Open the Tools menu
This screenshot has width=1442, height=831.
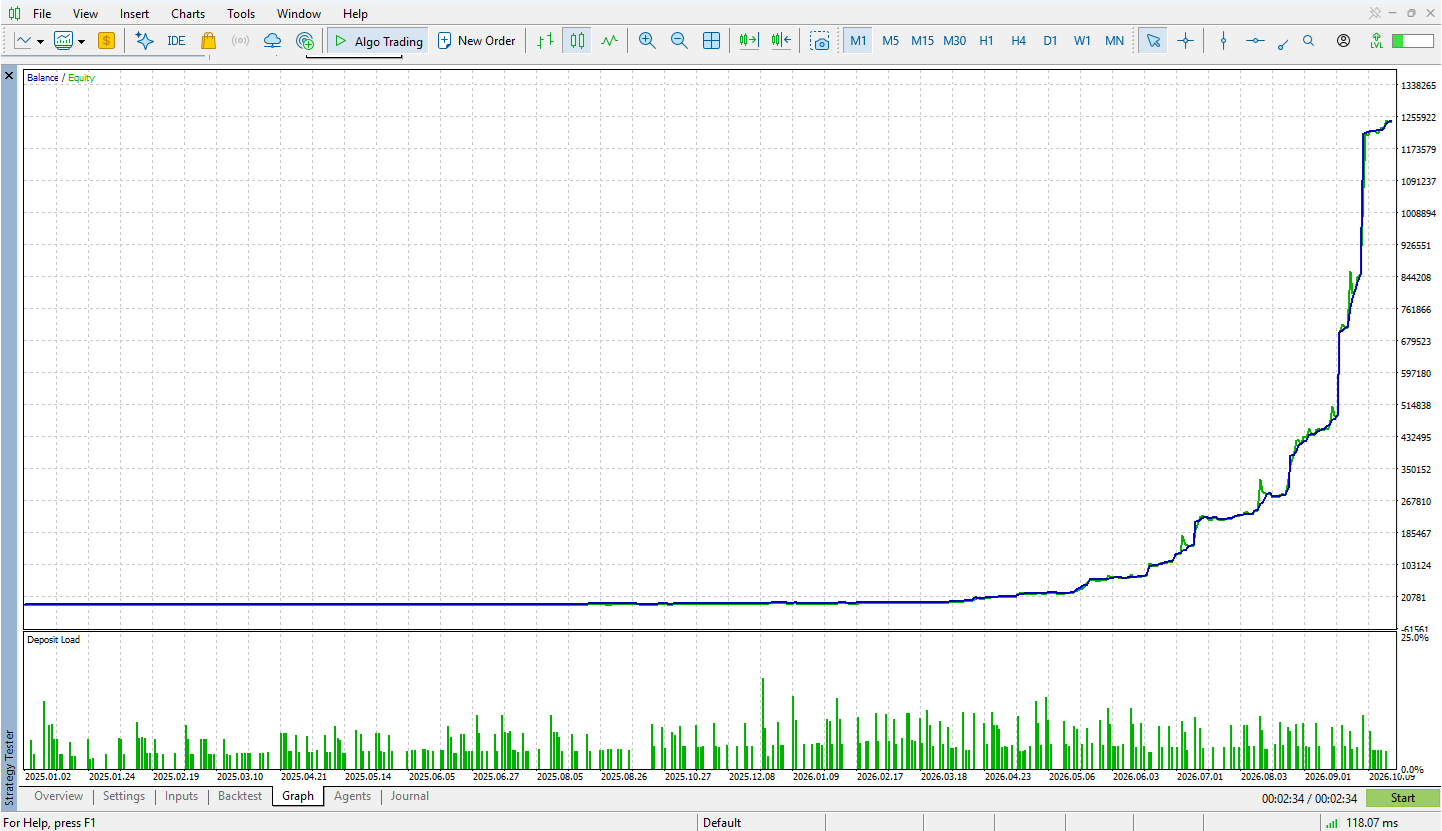(241, 13)
